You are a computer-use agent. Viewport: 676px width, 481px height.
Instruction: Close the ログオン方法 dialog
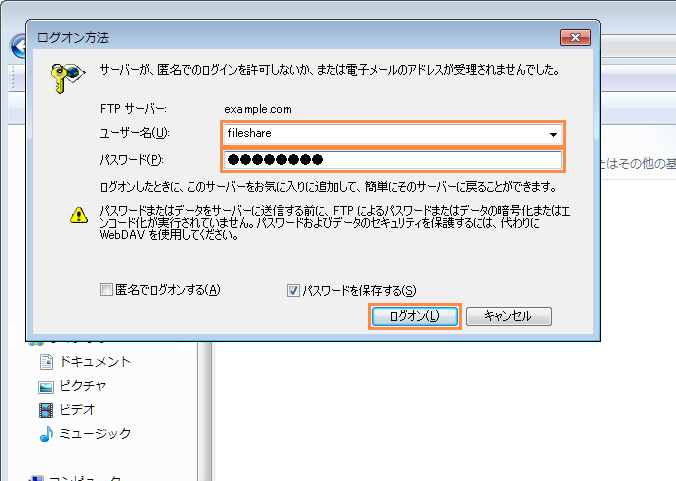pyautogui.click(x=575, y=37)
